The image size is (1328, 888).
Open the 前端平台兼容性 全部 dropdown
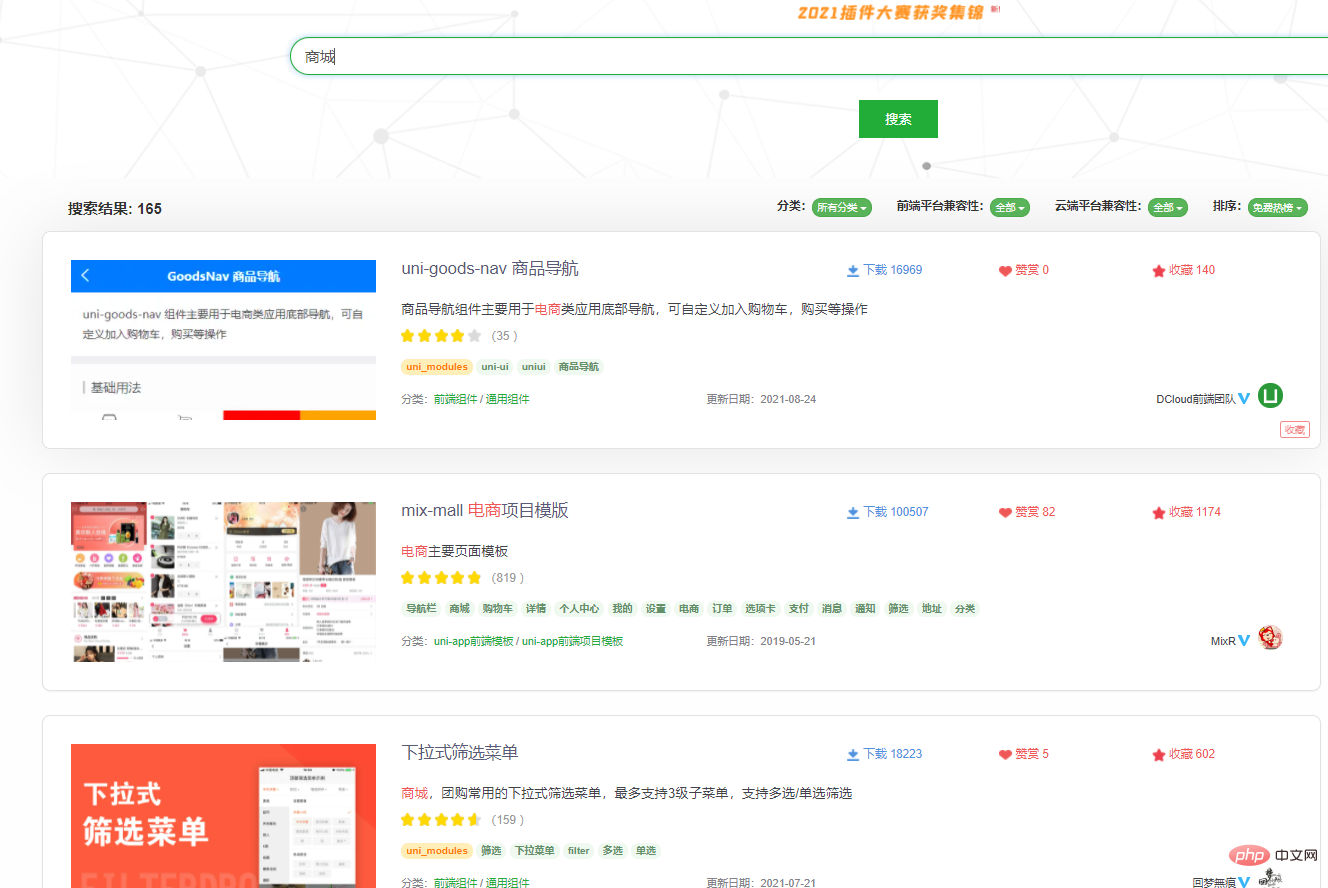point(1009,208)
